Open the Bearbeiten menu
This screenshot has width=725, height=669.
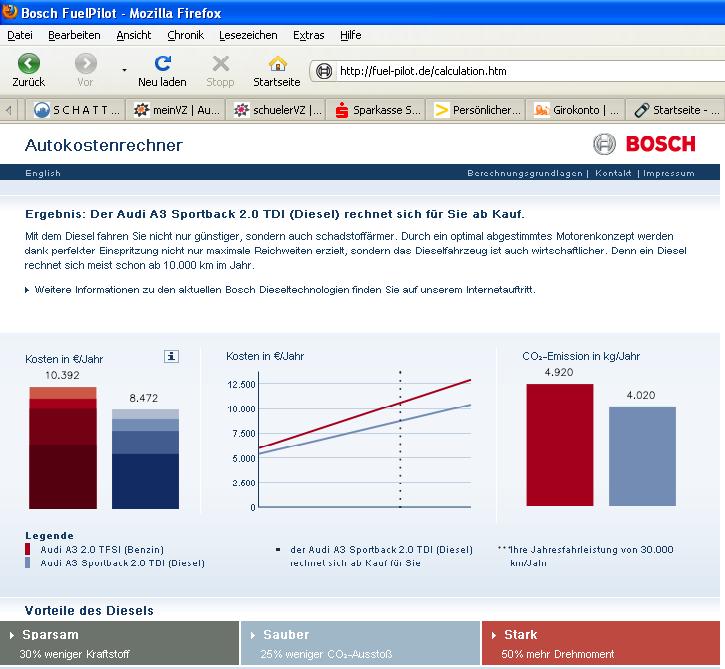pos(74,35)
